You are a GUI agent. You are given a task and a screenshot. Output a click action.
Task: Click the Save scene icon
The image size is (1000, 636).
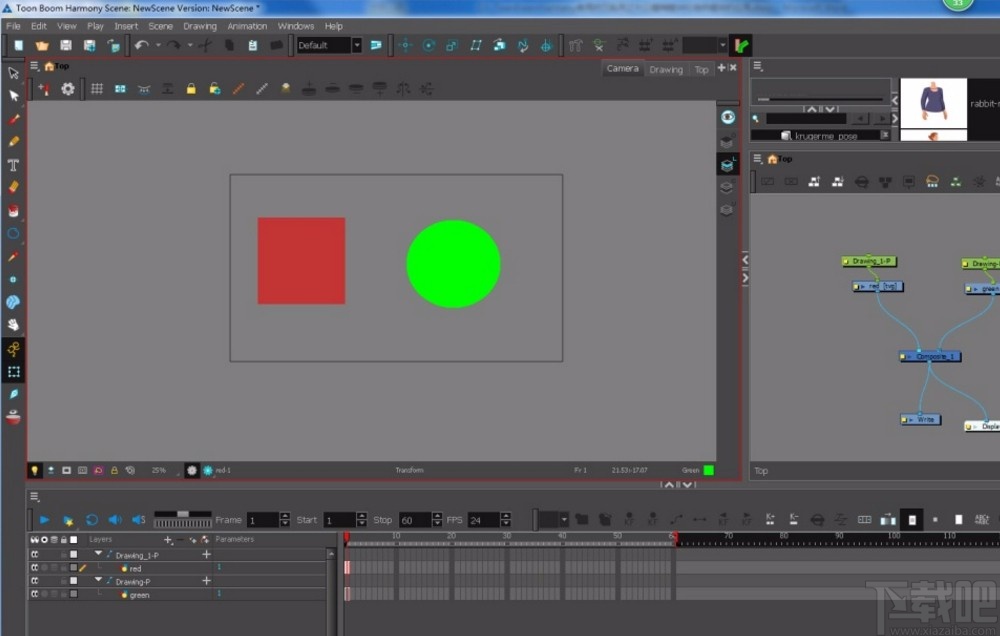[66, 45]
